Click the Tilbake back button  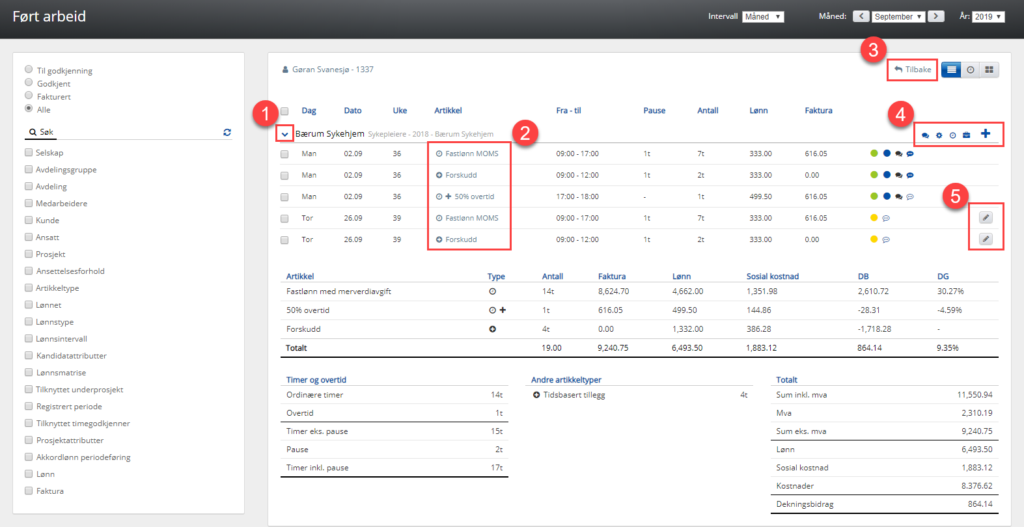pos(911,70)
